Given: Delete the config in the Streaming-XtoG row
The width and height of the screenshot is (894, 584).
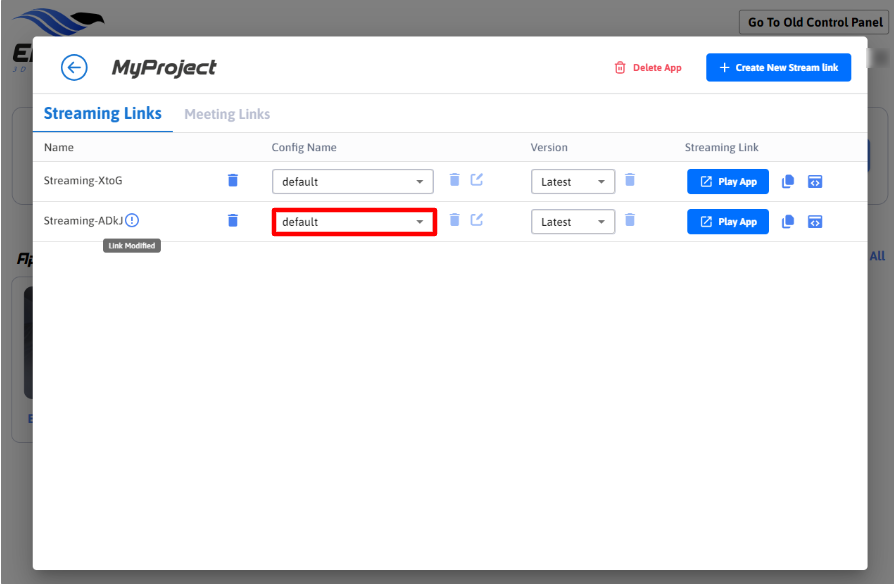Looking at the screenshot, I should 454,180.
